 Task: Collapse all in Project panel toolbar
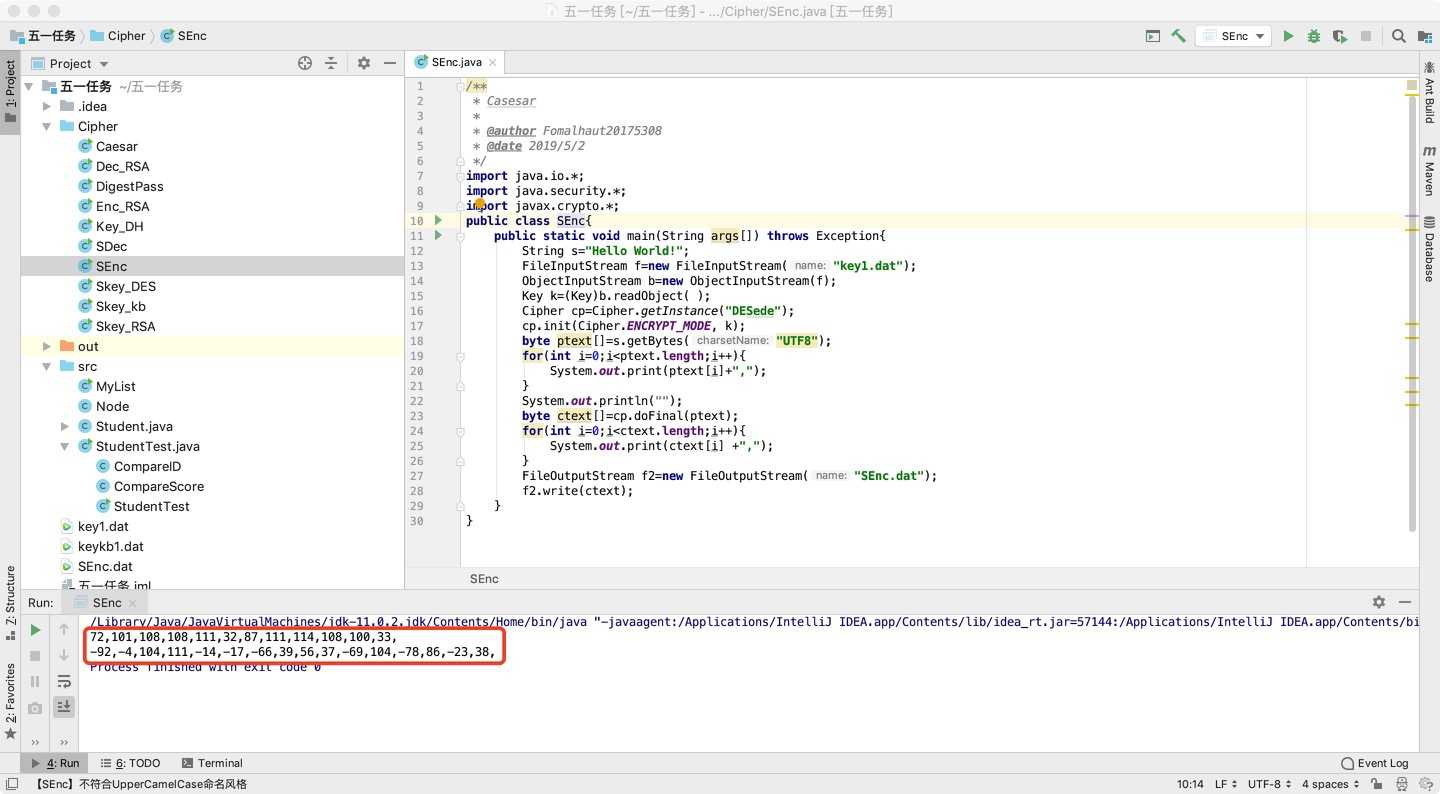point(332,63)
